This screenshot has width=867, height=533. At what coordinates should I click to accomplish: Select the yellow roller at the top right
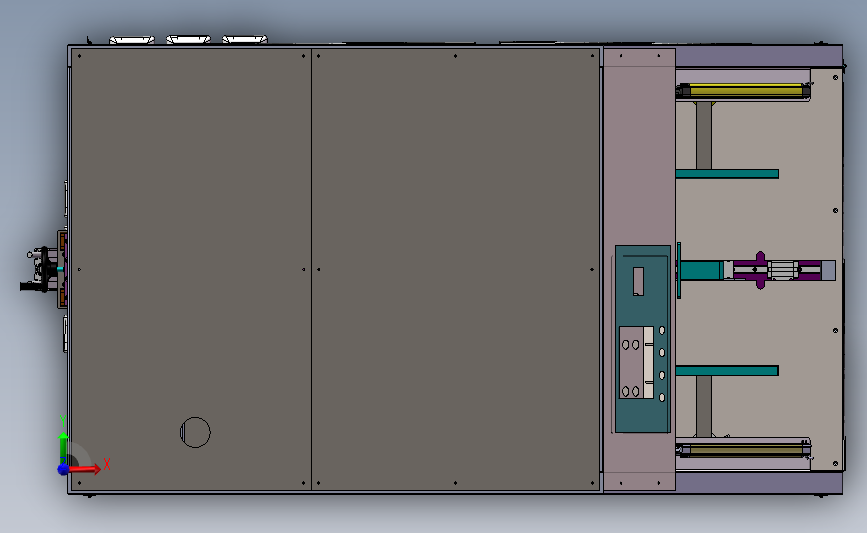coord(744,91)
